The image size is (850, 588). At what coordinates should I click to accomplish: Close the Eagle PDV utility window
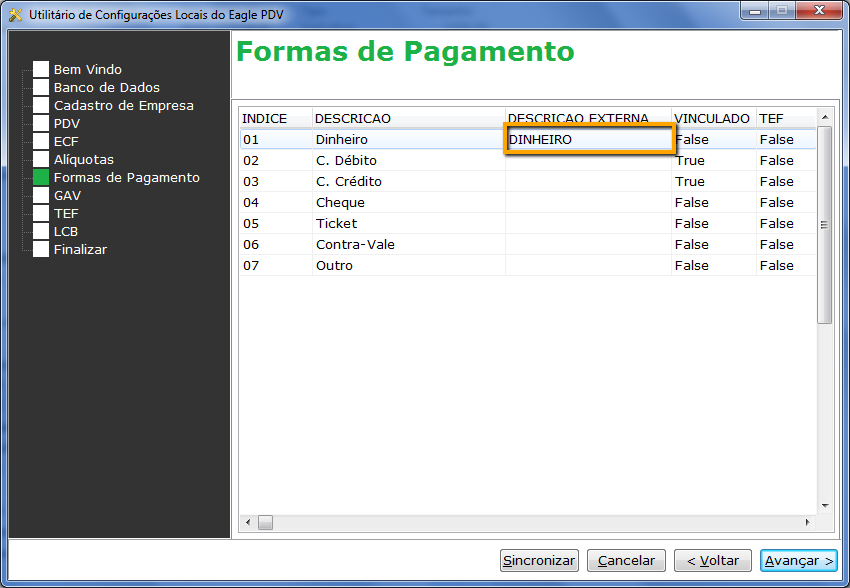pos(820,10)
